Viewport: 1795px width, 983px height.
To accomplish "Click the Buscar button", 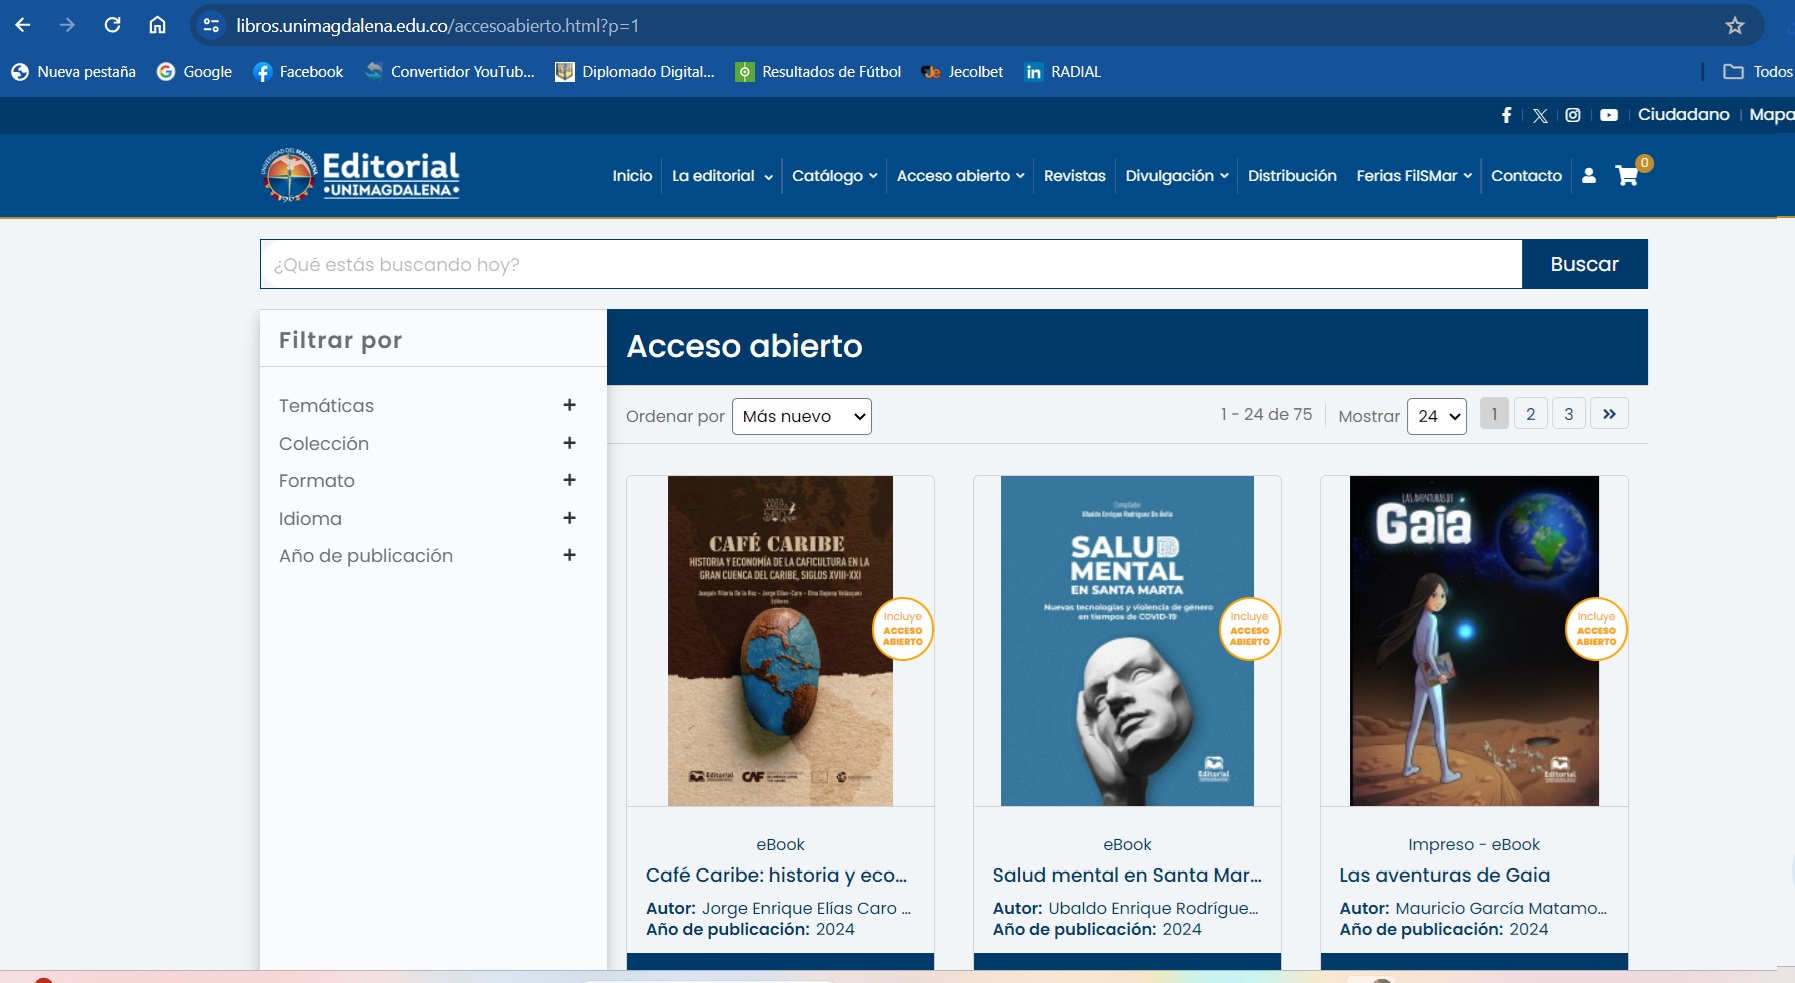I will 1584,264.
